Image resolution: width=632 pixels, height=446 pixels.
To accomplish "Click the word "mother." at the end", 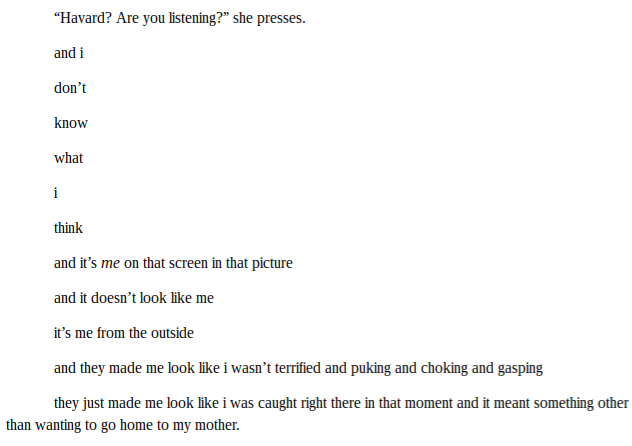I will tap(217, 425).
